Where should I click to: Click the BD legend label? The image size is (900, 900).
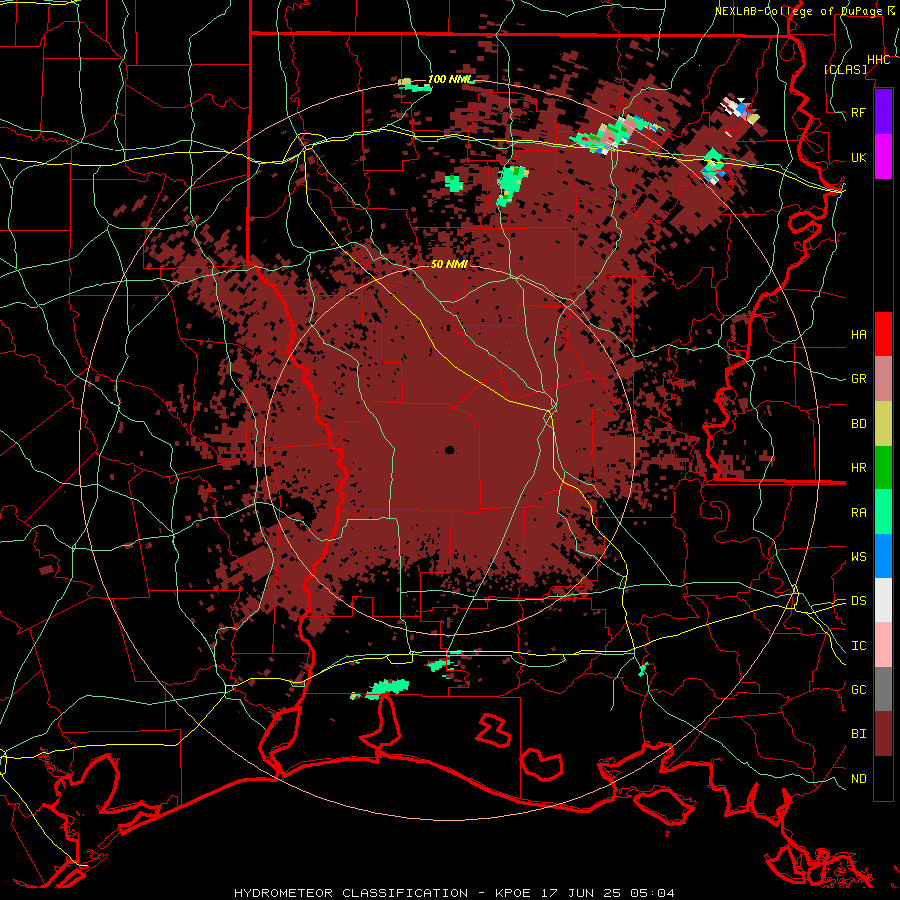(x=858, y=424)
